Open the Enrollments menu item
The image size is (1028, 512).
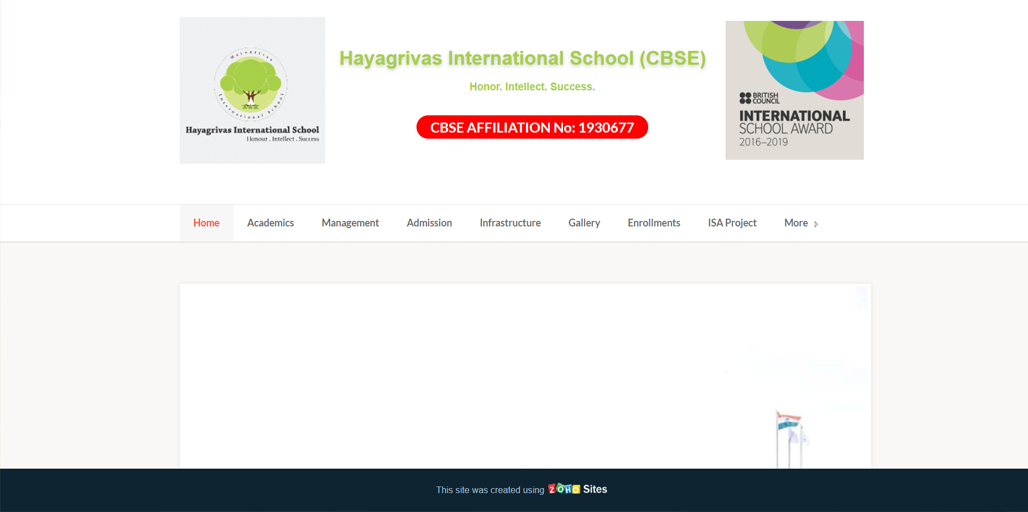(654, 223)
